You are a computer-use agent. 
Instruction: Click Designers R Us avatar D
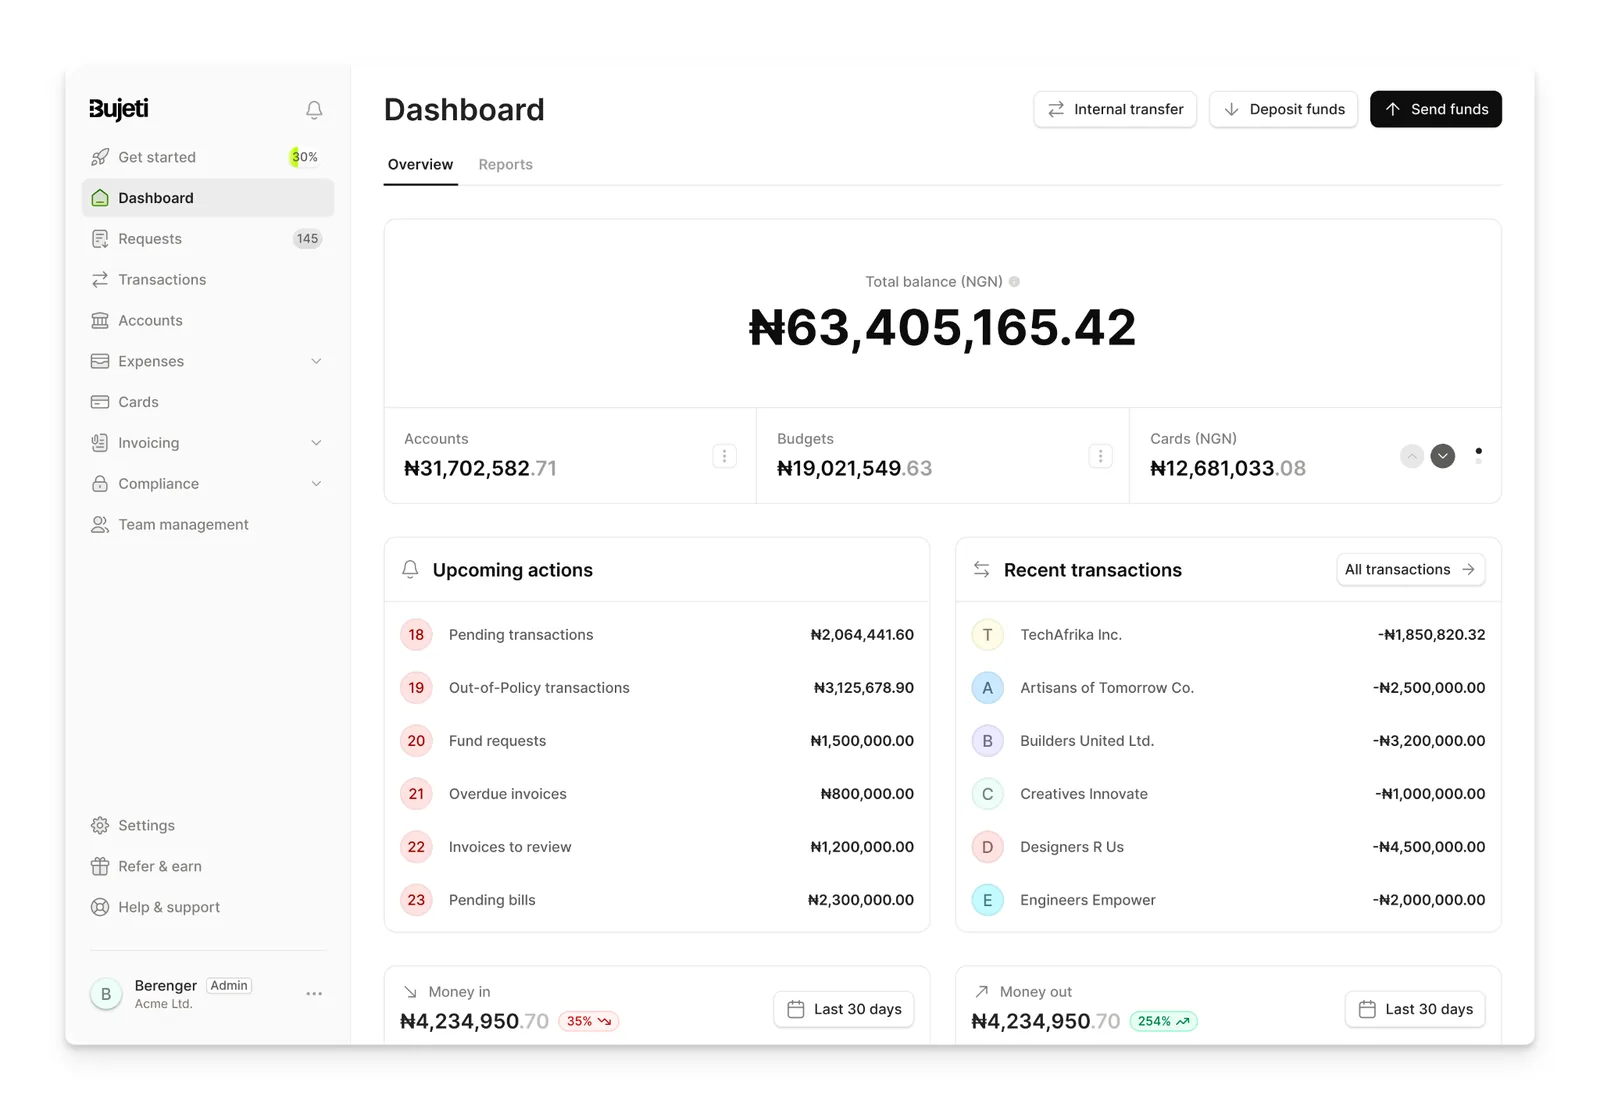pyautogui.click(x=987, y=847)
